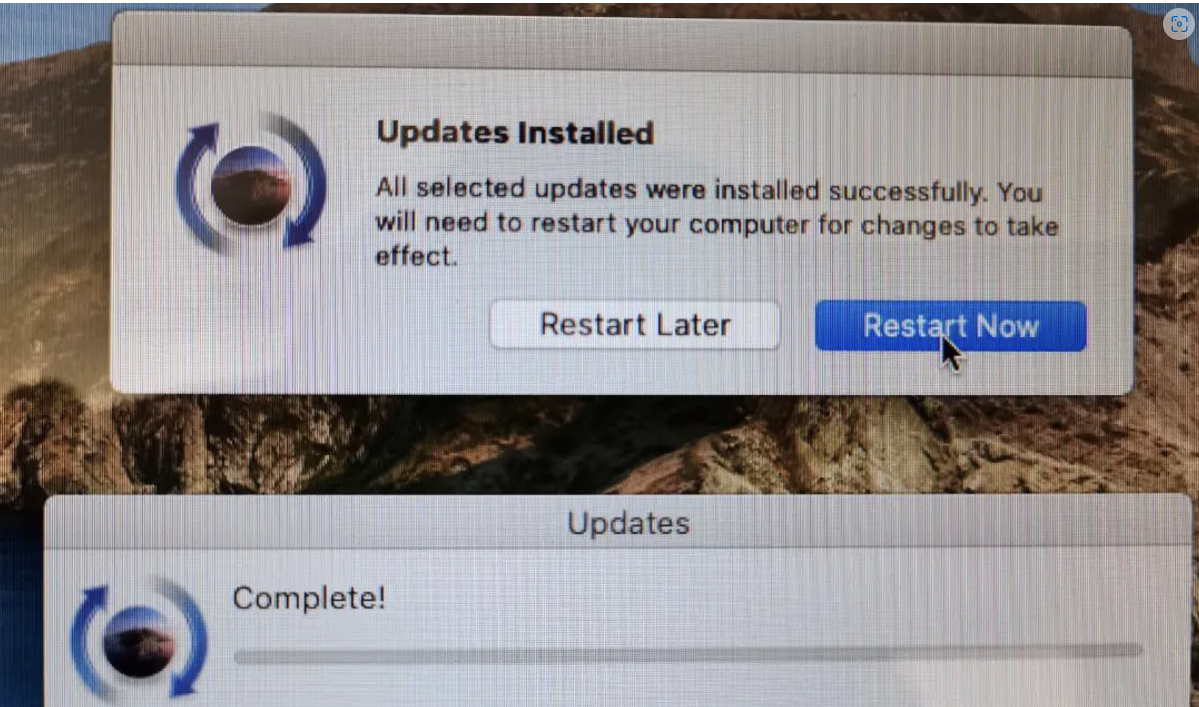Screen dimensions: 1199x707
Task: Open the visual search lens icon
Action: tap(1178, 24)
